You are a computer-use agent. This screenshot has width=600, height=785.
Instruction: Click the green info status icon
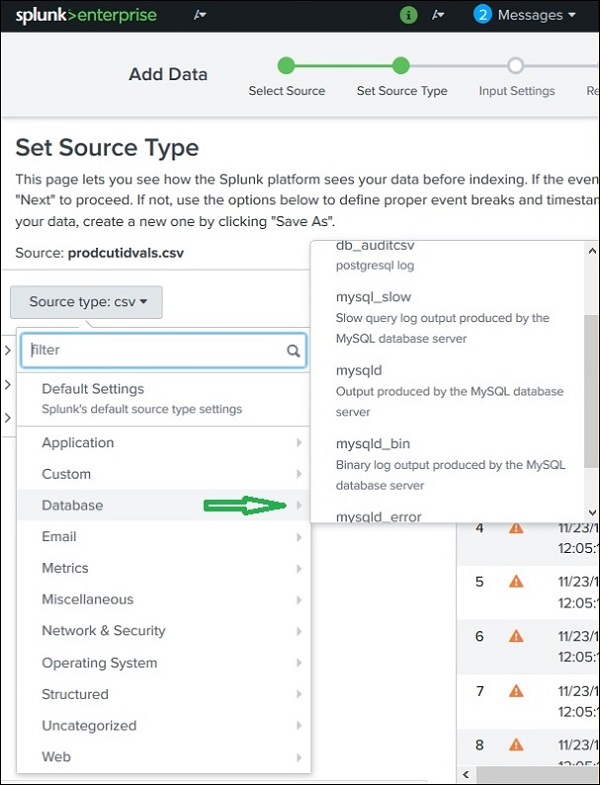point(408,15)
